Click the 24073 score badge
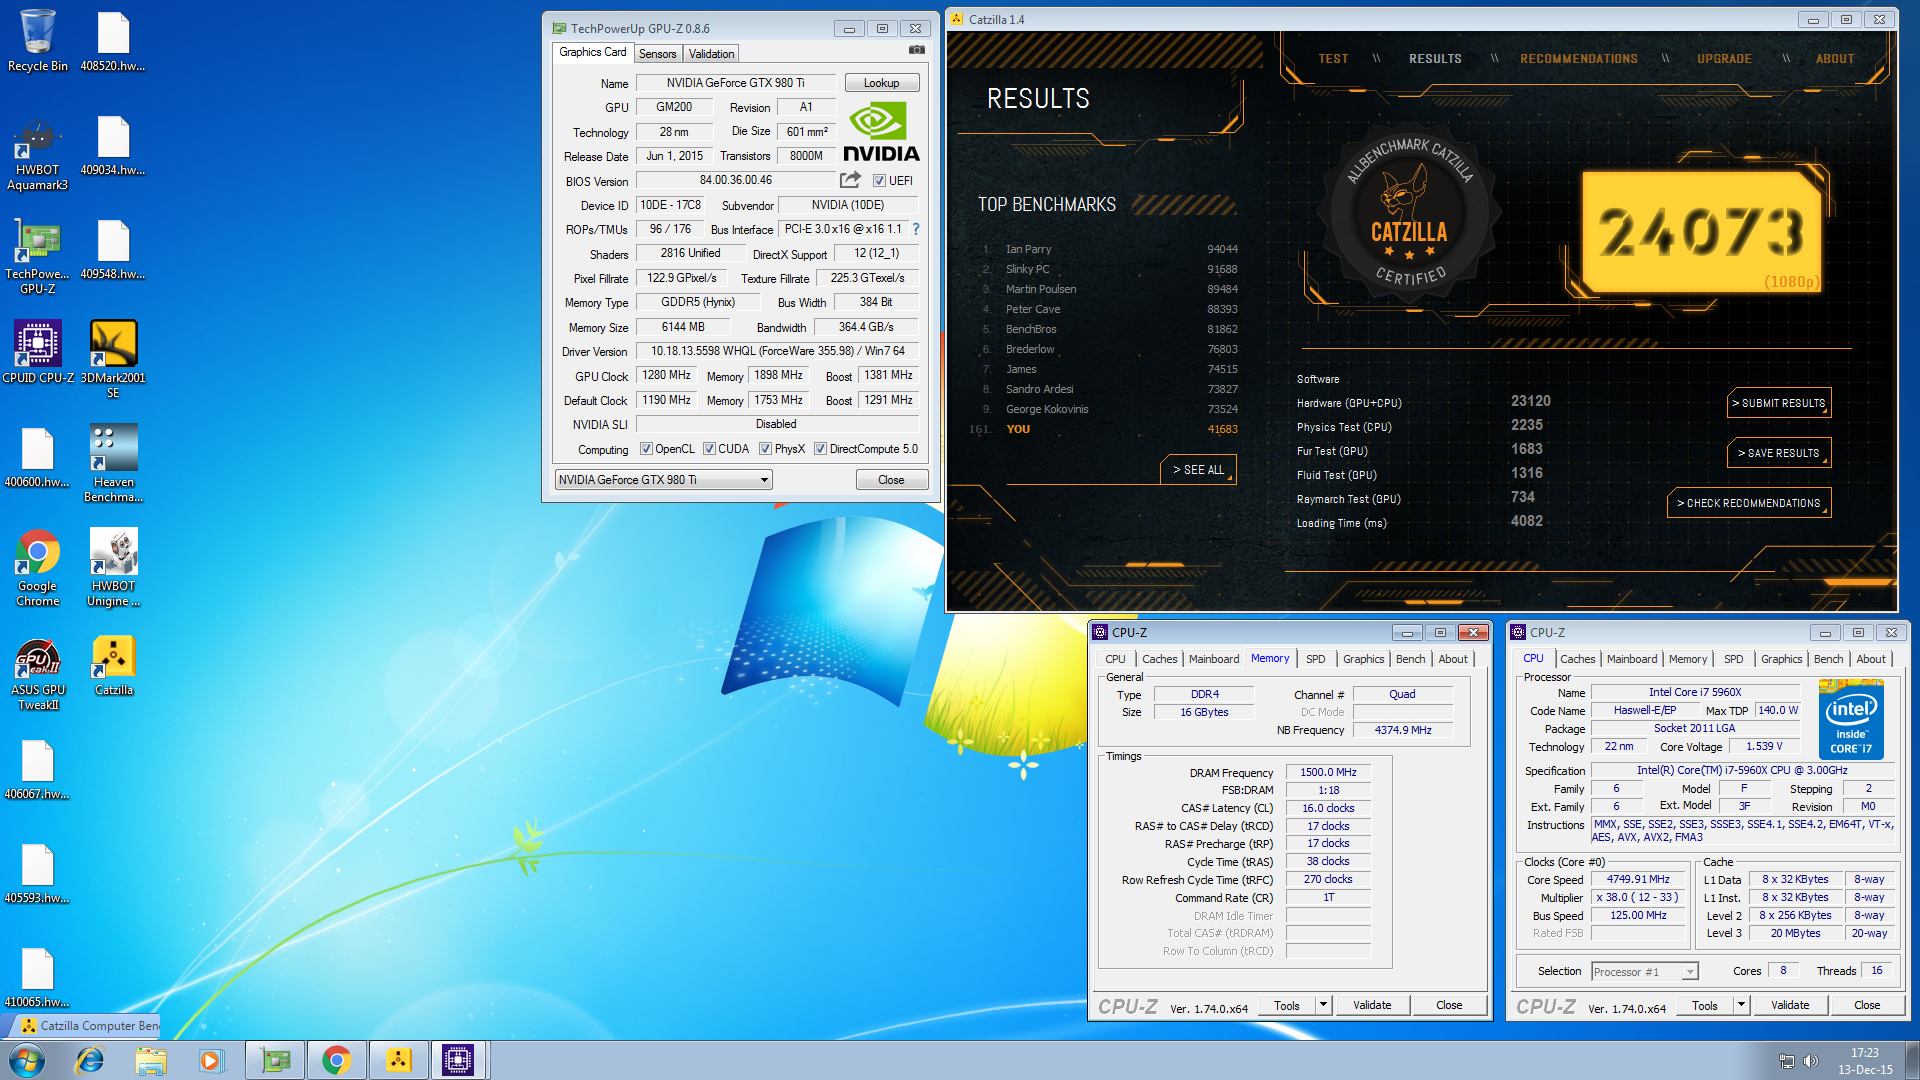1920x1080 pixels. [x=1701, y=232]
